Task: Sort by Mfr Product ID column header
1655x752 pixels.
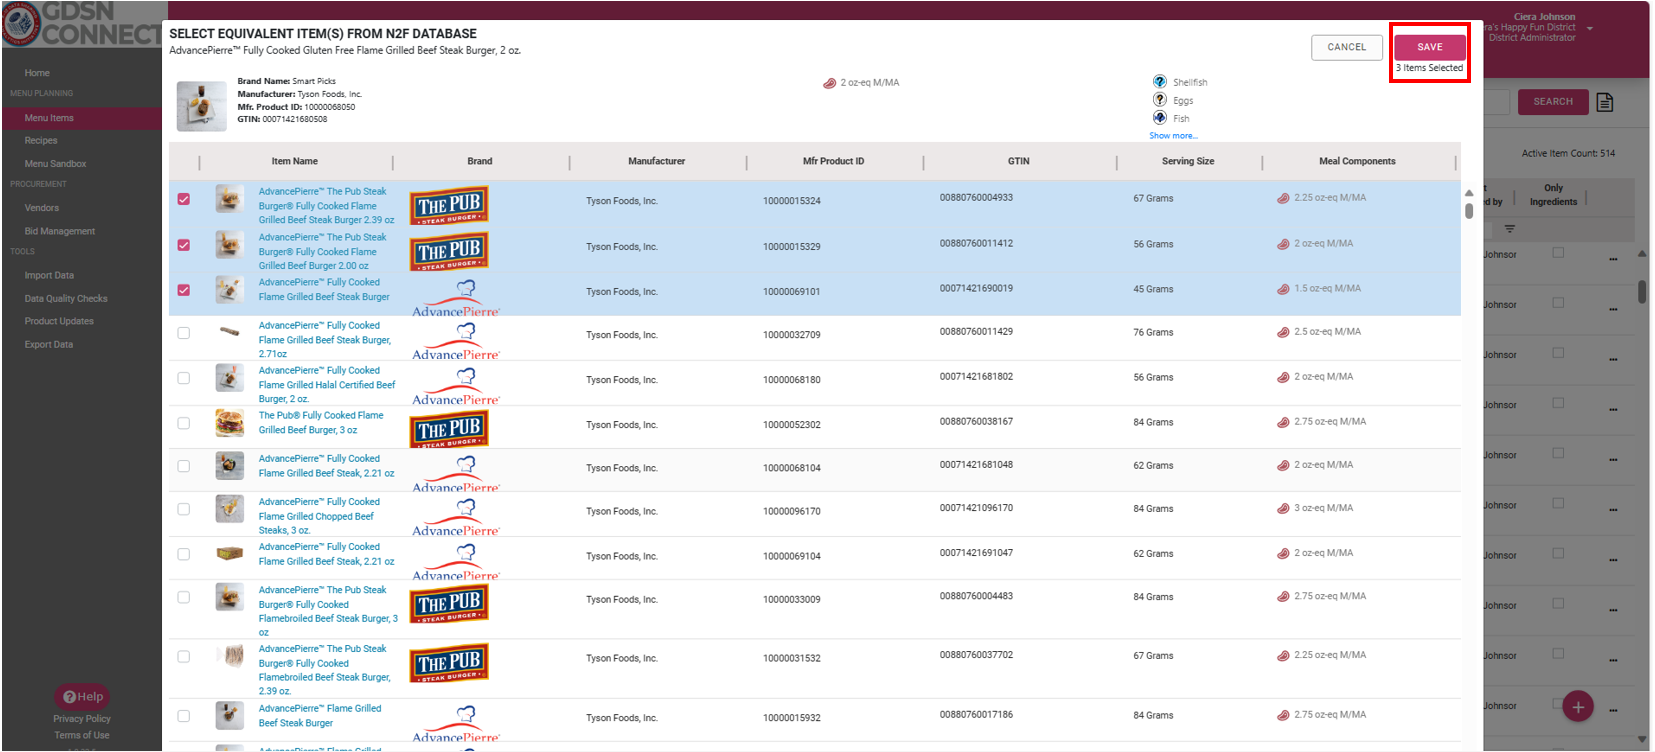Action: coord(833,161)
